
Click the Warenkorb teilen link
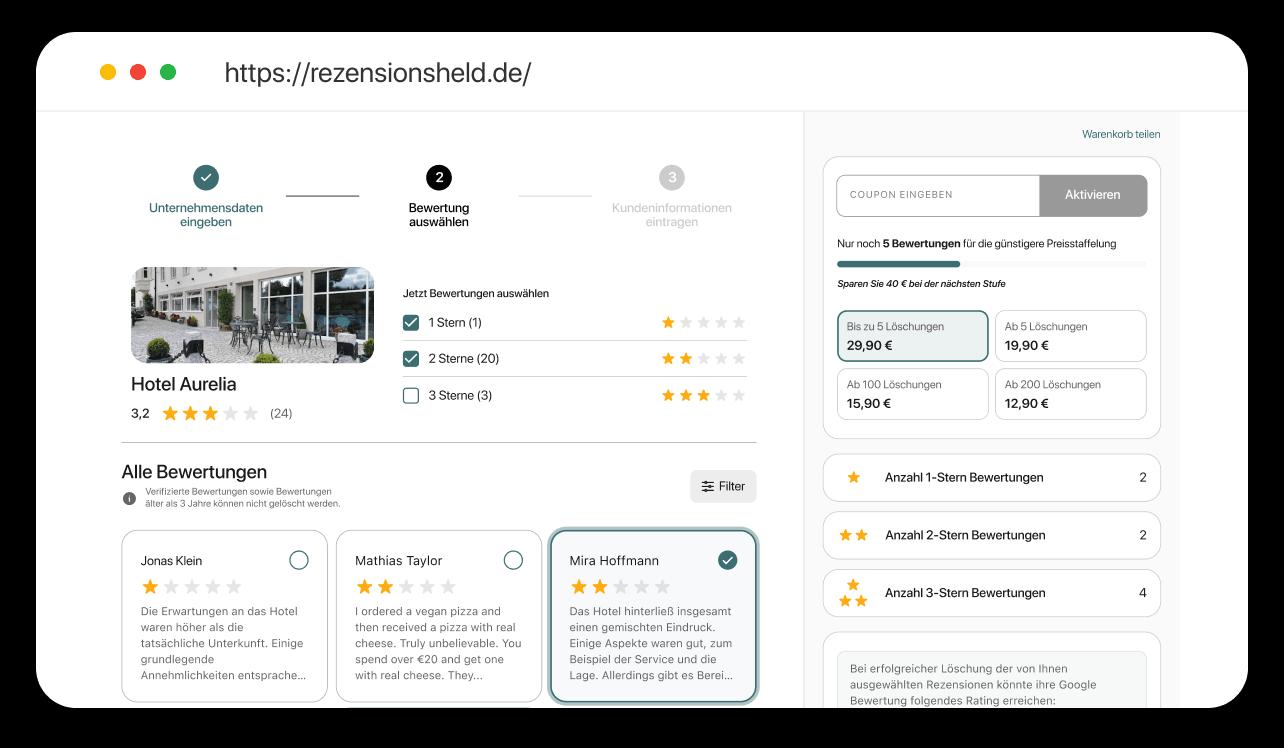[1120, 134]
